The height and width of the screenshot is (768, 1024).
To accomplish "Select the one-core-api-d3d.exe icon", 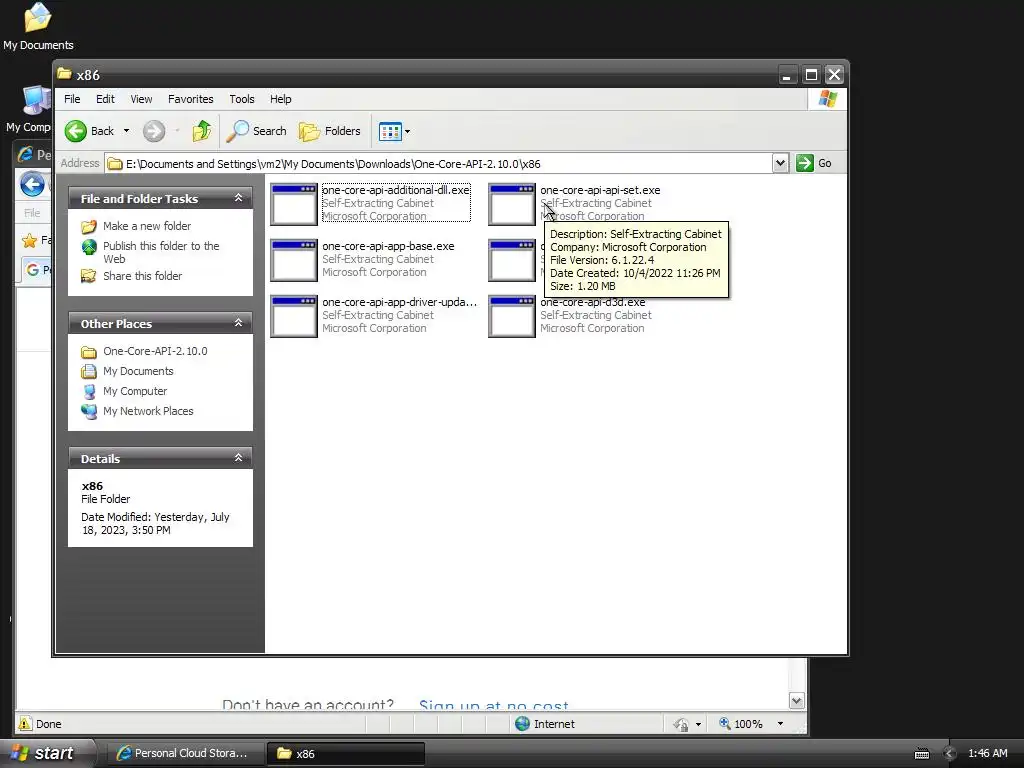I will point(512,316).
